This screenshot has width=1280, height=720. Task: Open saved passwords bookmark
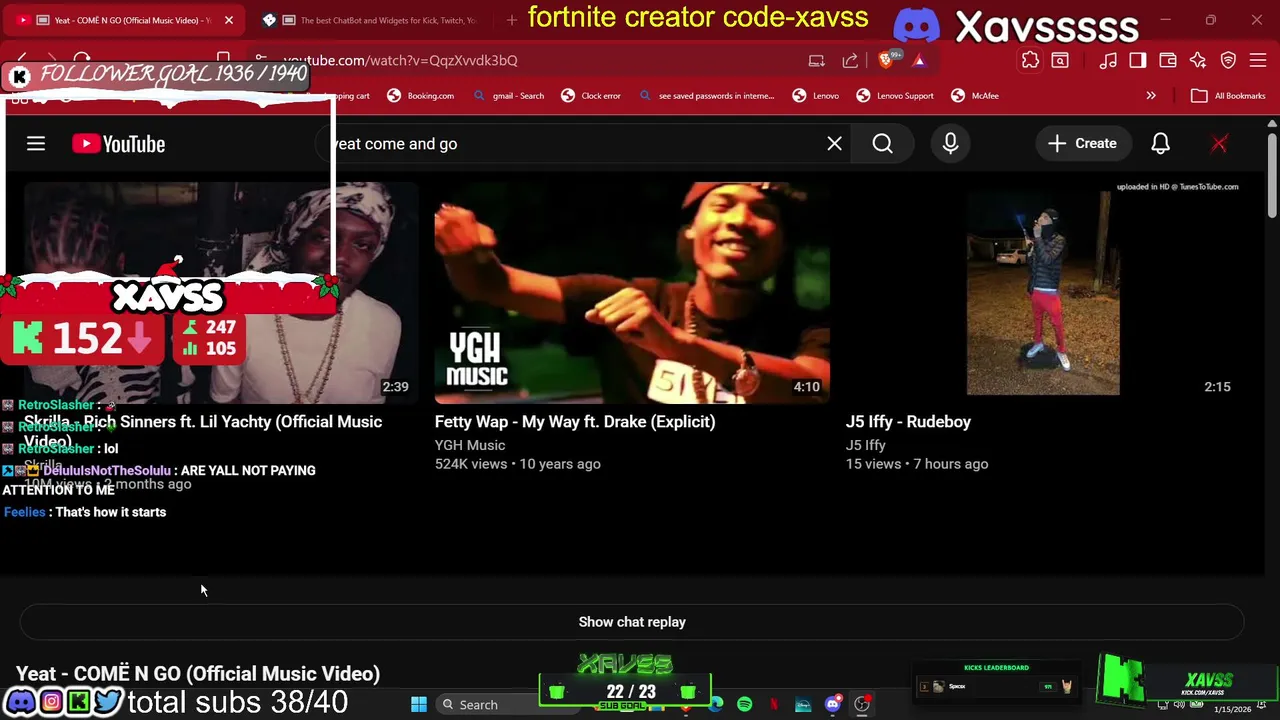(706, 96)
